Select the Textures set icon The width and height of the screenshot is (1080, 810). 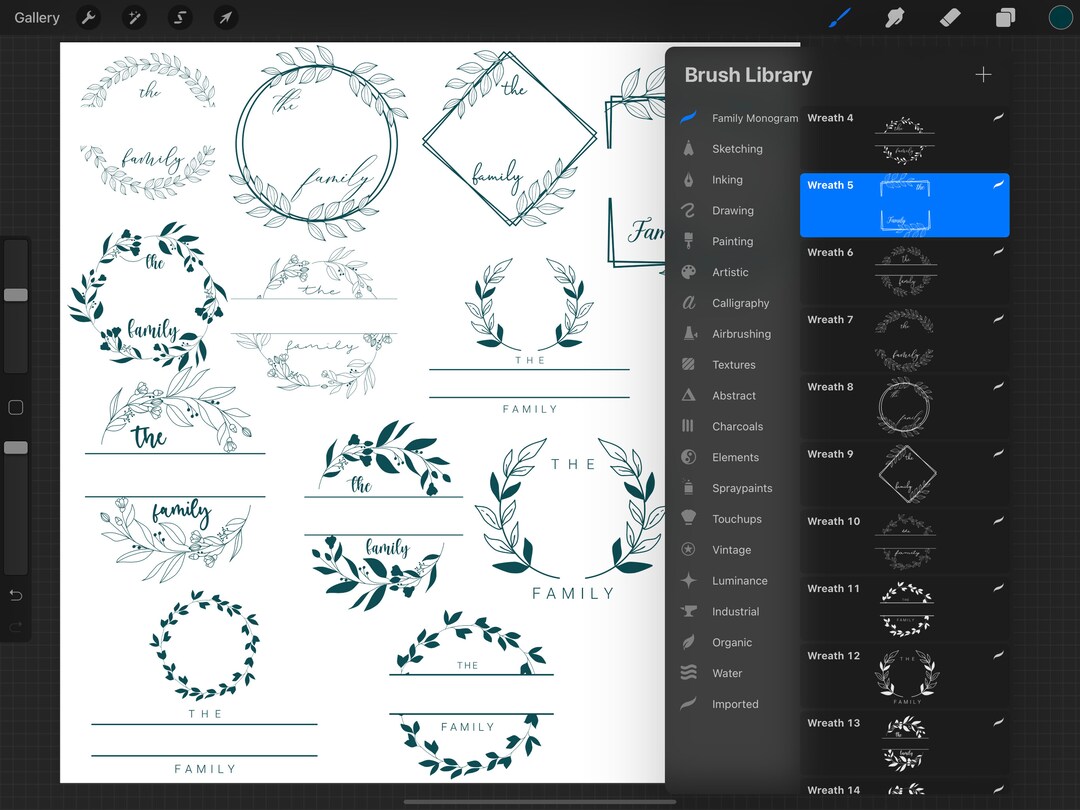(x=688, y=364)
